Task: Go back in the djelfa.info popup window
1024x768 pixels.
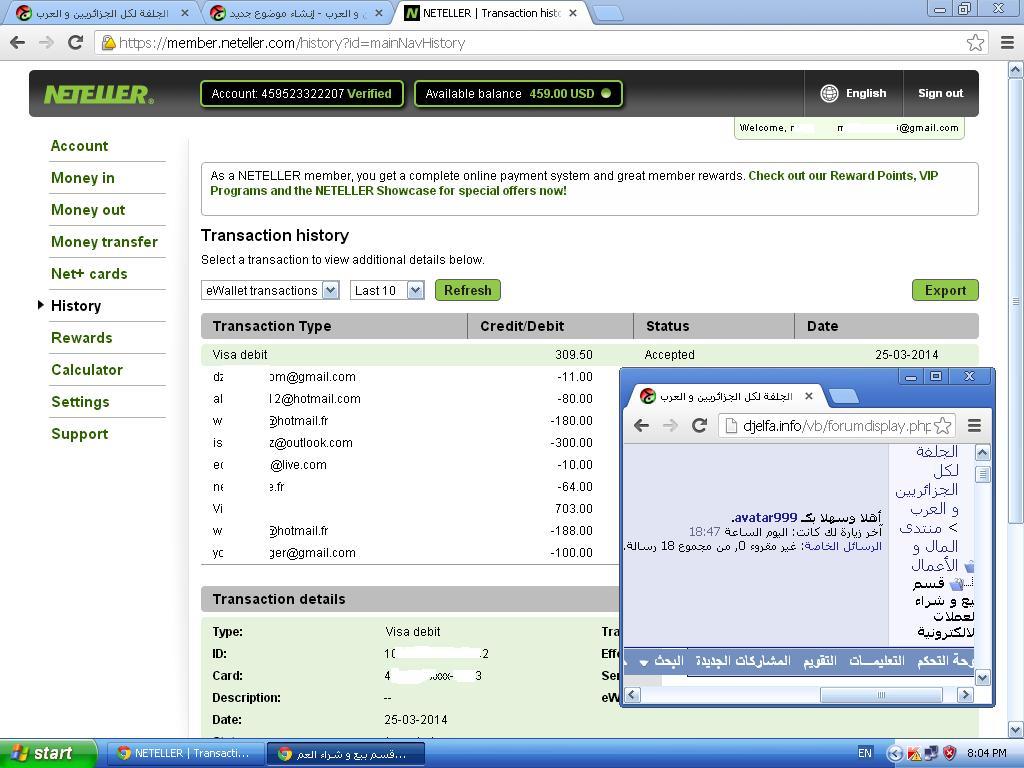Action: 641,426
